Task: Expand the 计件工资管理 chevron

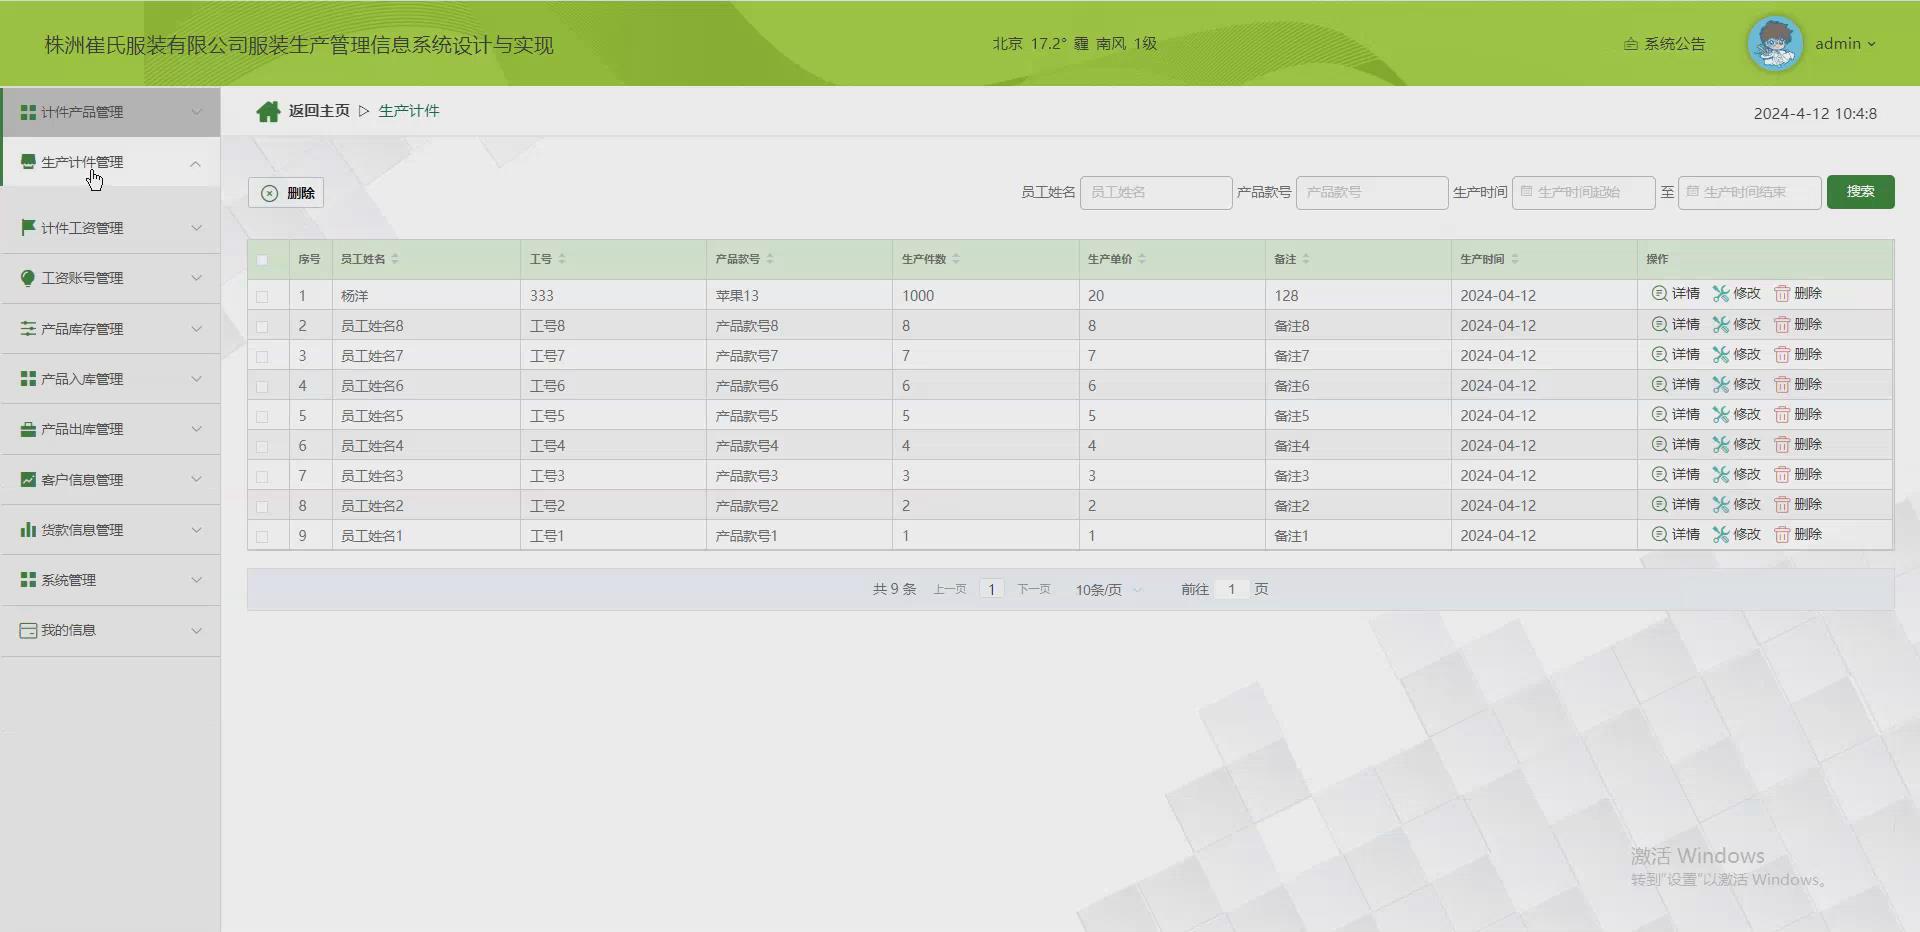Action: point(196,228)
